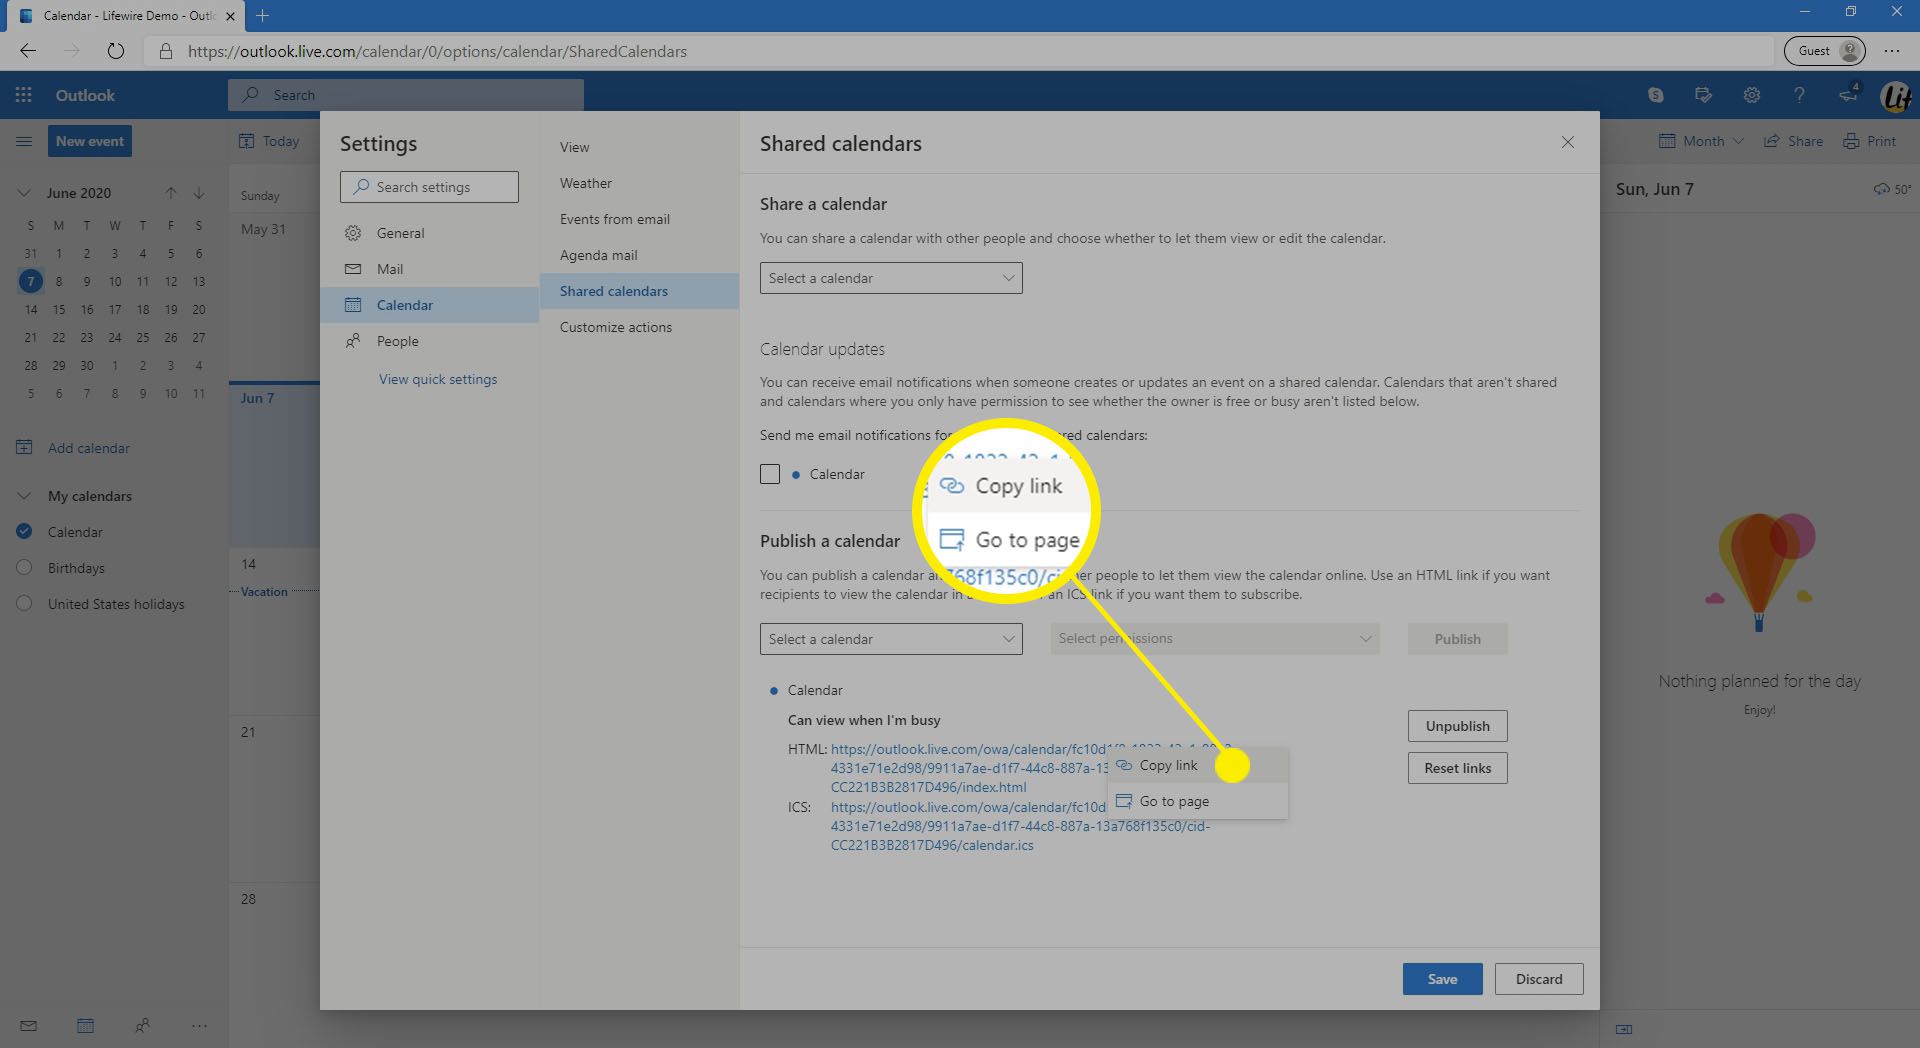The width and height of the screenshot is (1920, 1048).
Task: Click the Unpublish button
Action: tap(1458, 726)
